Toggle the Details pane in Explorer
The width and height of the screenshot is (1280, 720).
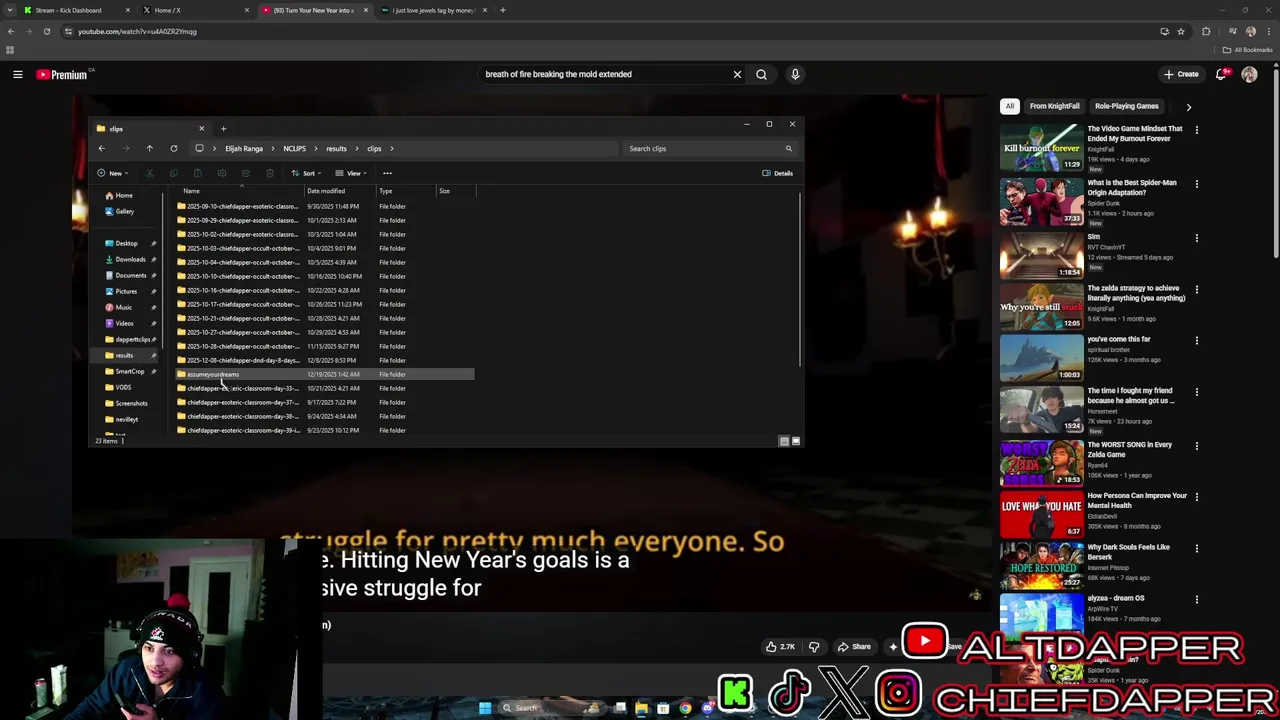click(777, 173)
